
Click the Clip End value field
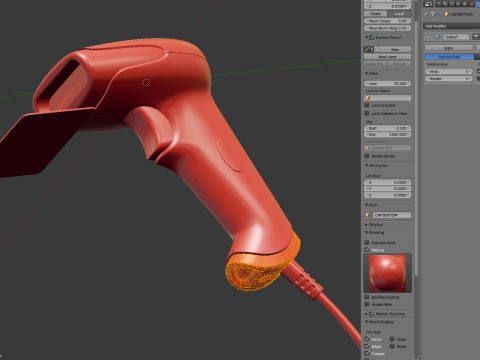(388, 134)
